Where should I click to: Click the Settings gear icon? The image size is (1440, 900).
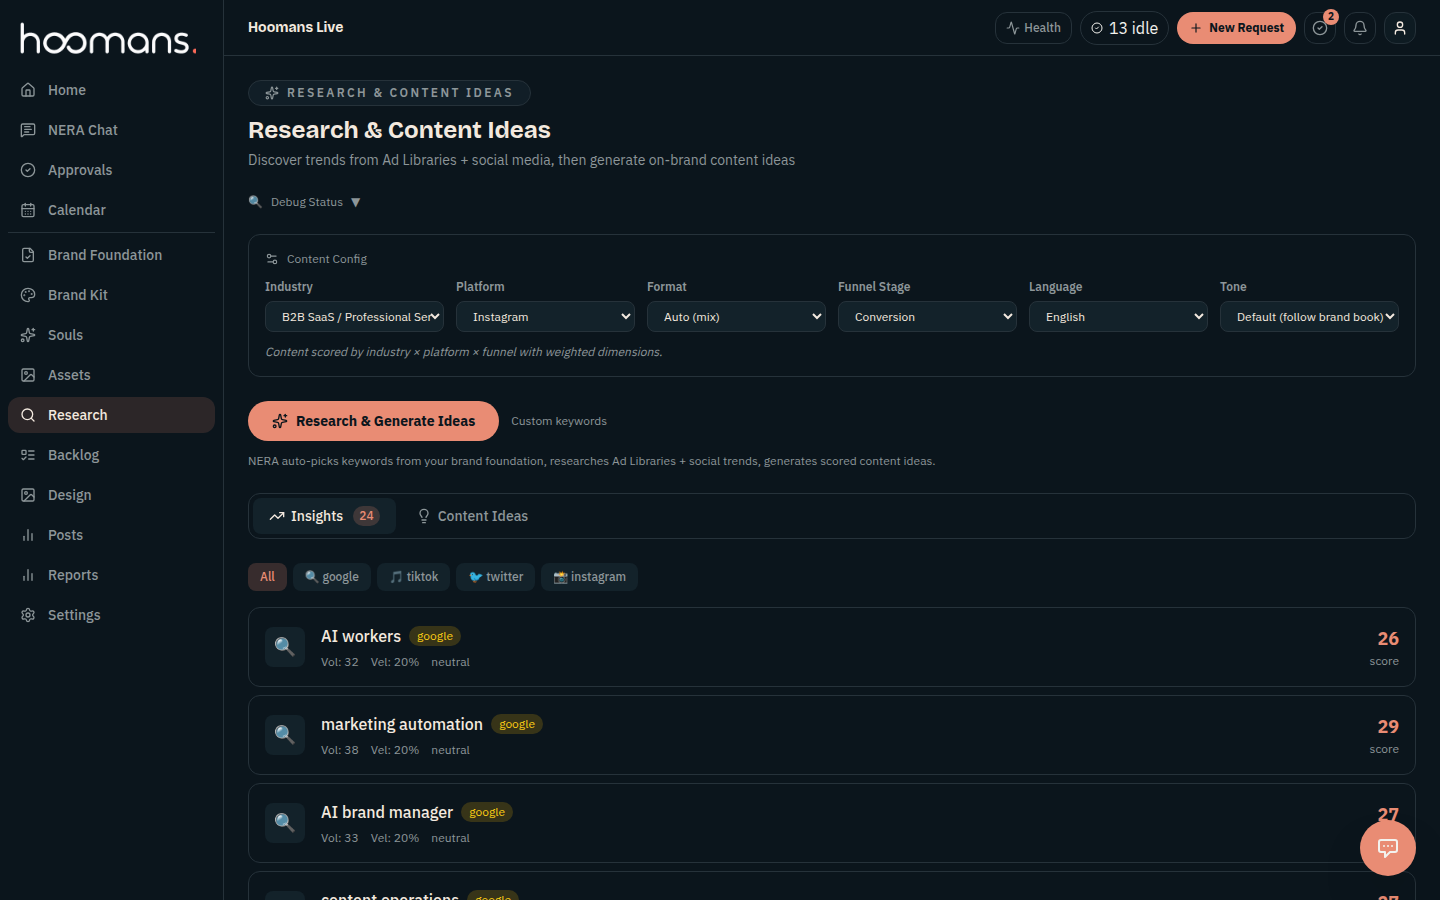(28, 615)
